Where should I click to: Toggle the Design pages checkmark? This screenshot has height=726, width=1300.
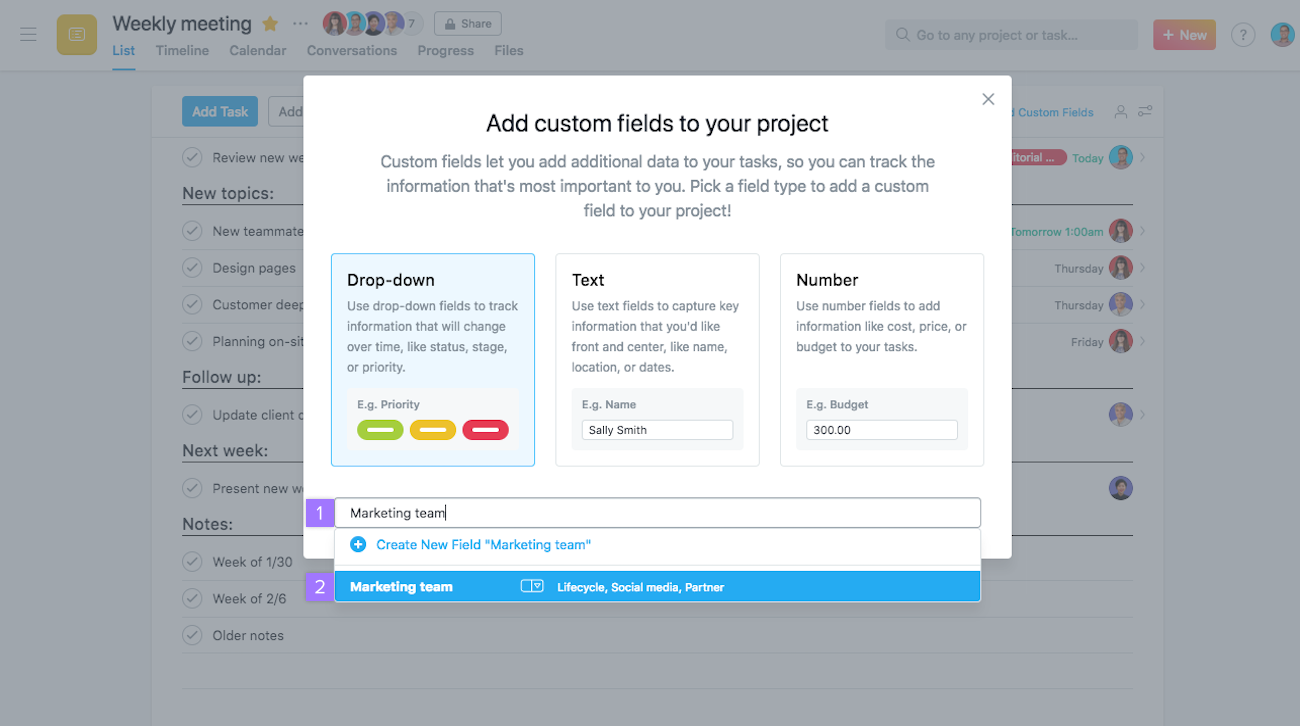tap(192, 268)
